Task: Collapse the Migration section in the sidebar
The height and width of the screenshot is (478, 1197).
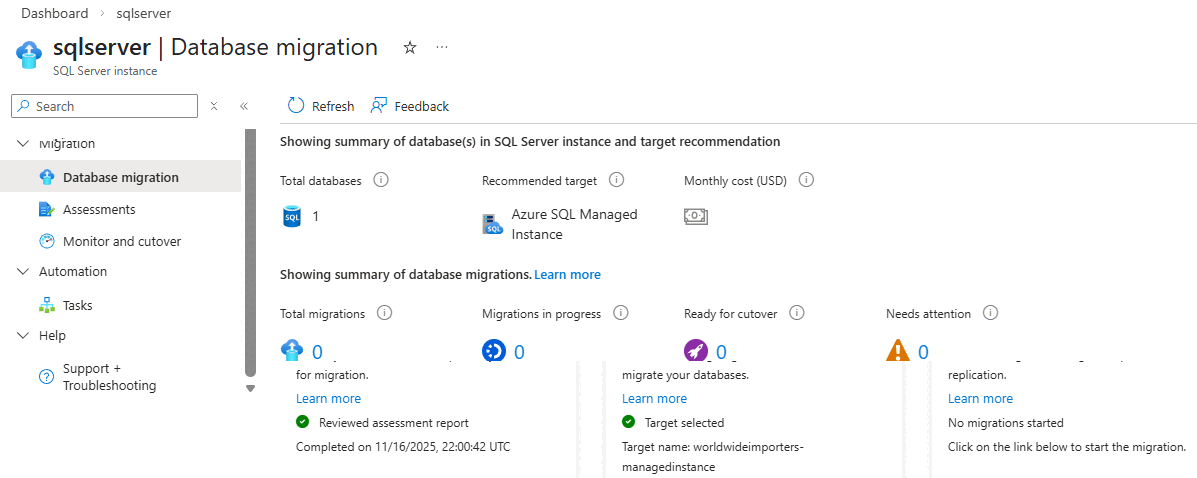Action: point(24,144)
